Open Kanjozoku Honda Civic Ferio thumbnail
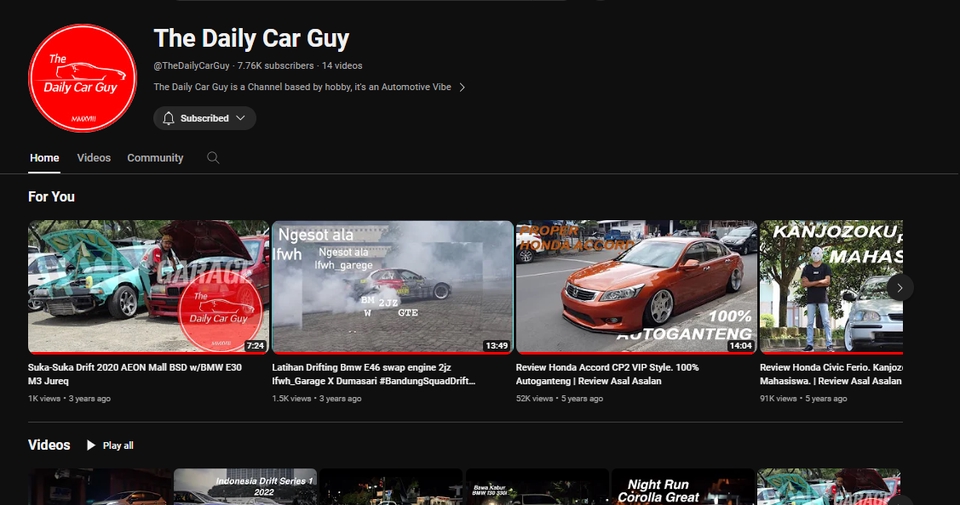This screenshot has width=960, height=505. [x=831, y=287]
